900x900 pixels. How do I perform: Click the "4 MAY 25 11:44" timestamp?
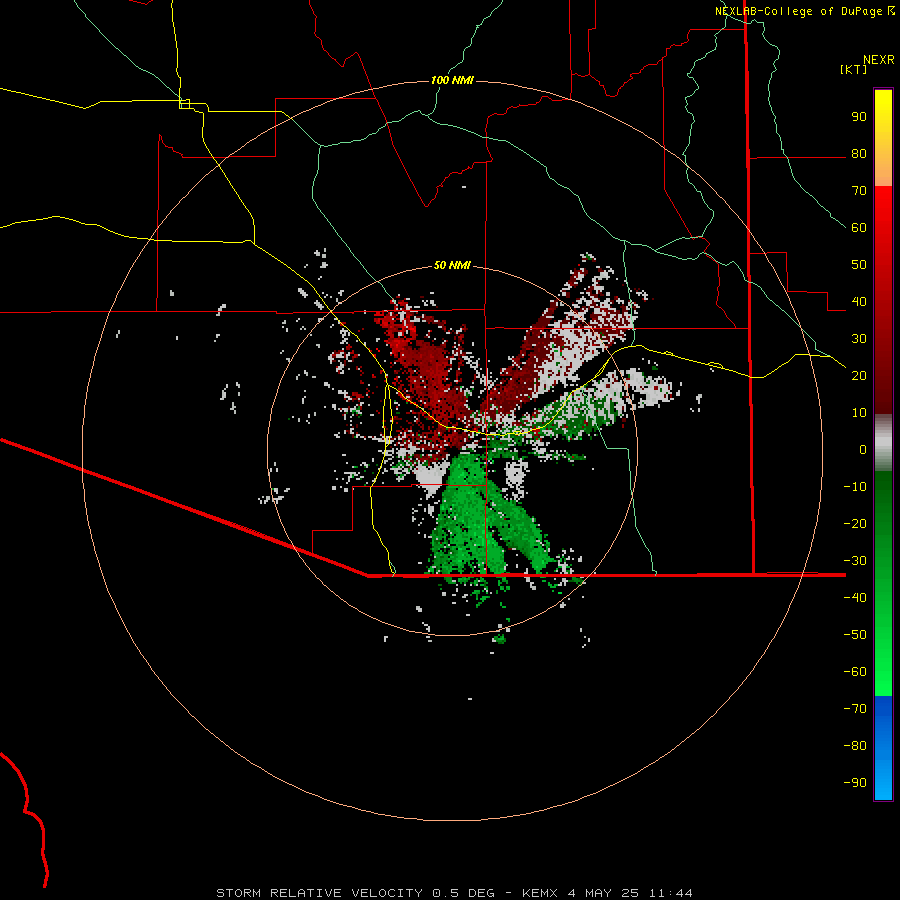coord(630,893)
